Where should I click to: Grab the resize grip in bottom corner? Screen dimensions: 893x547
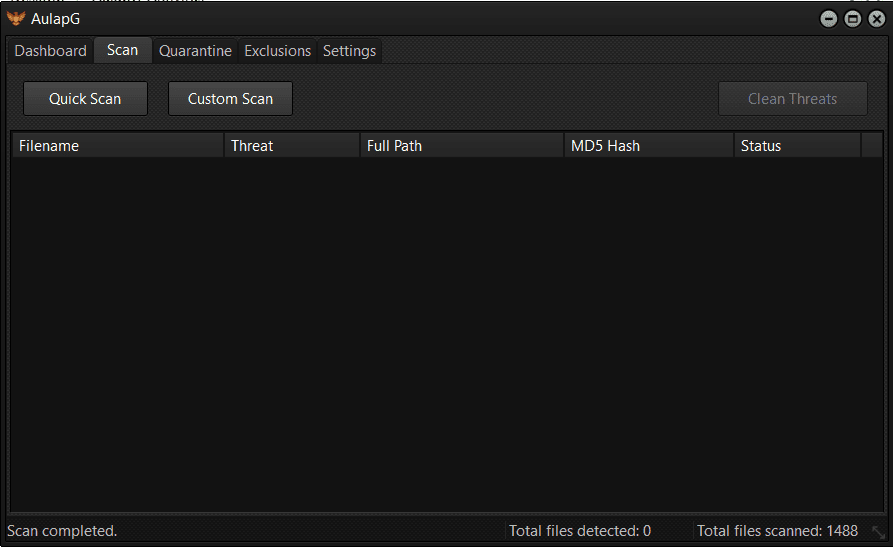point(878,533)
